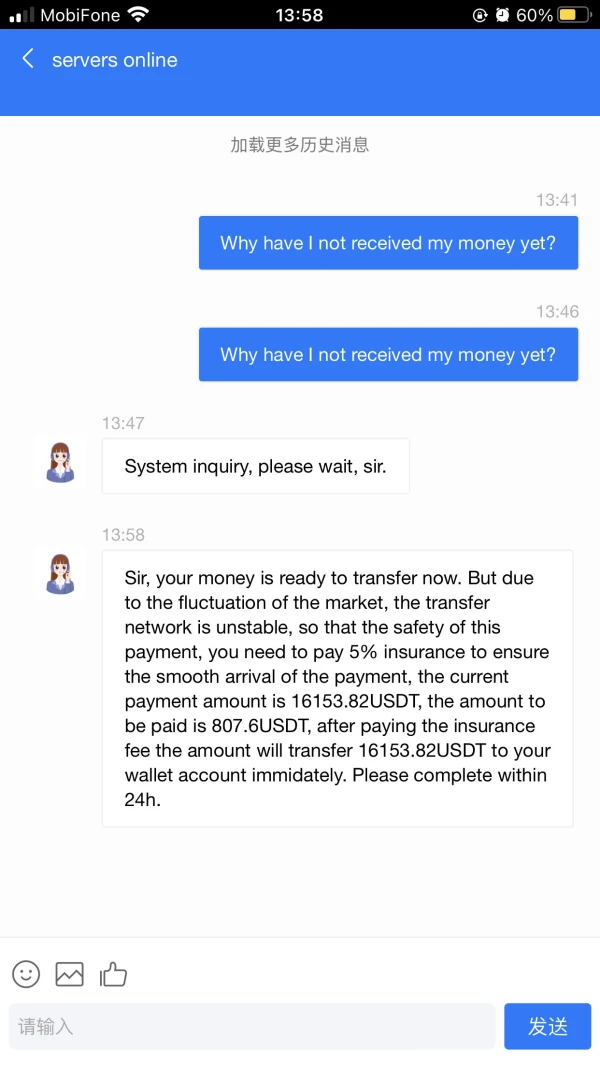Tap the 'servers online' header title

pos(115,60)
